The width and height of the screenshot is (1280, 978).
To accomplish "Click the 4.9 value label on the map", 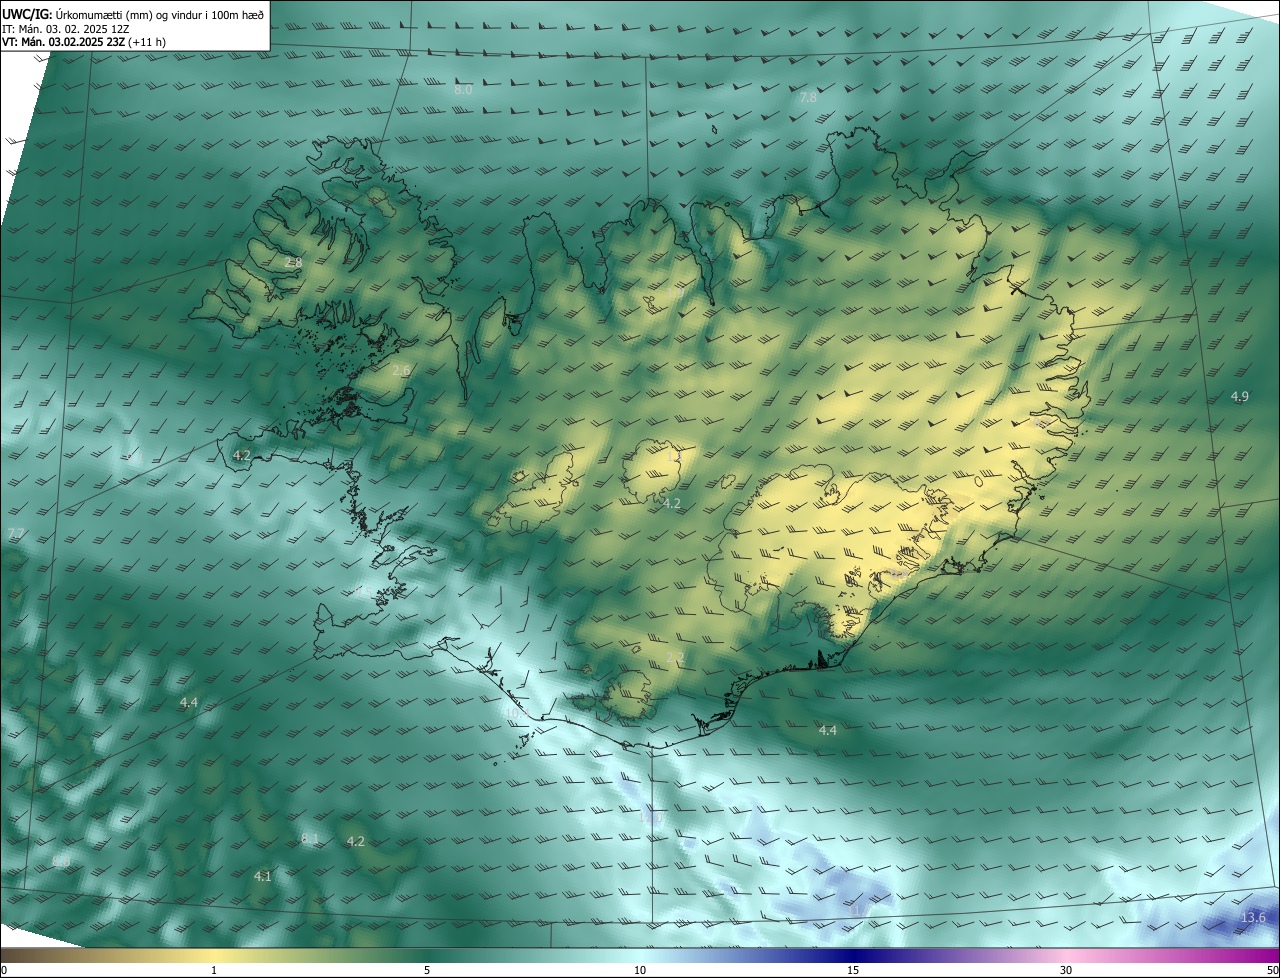I will [x=1239, y=397].
